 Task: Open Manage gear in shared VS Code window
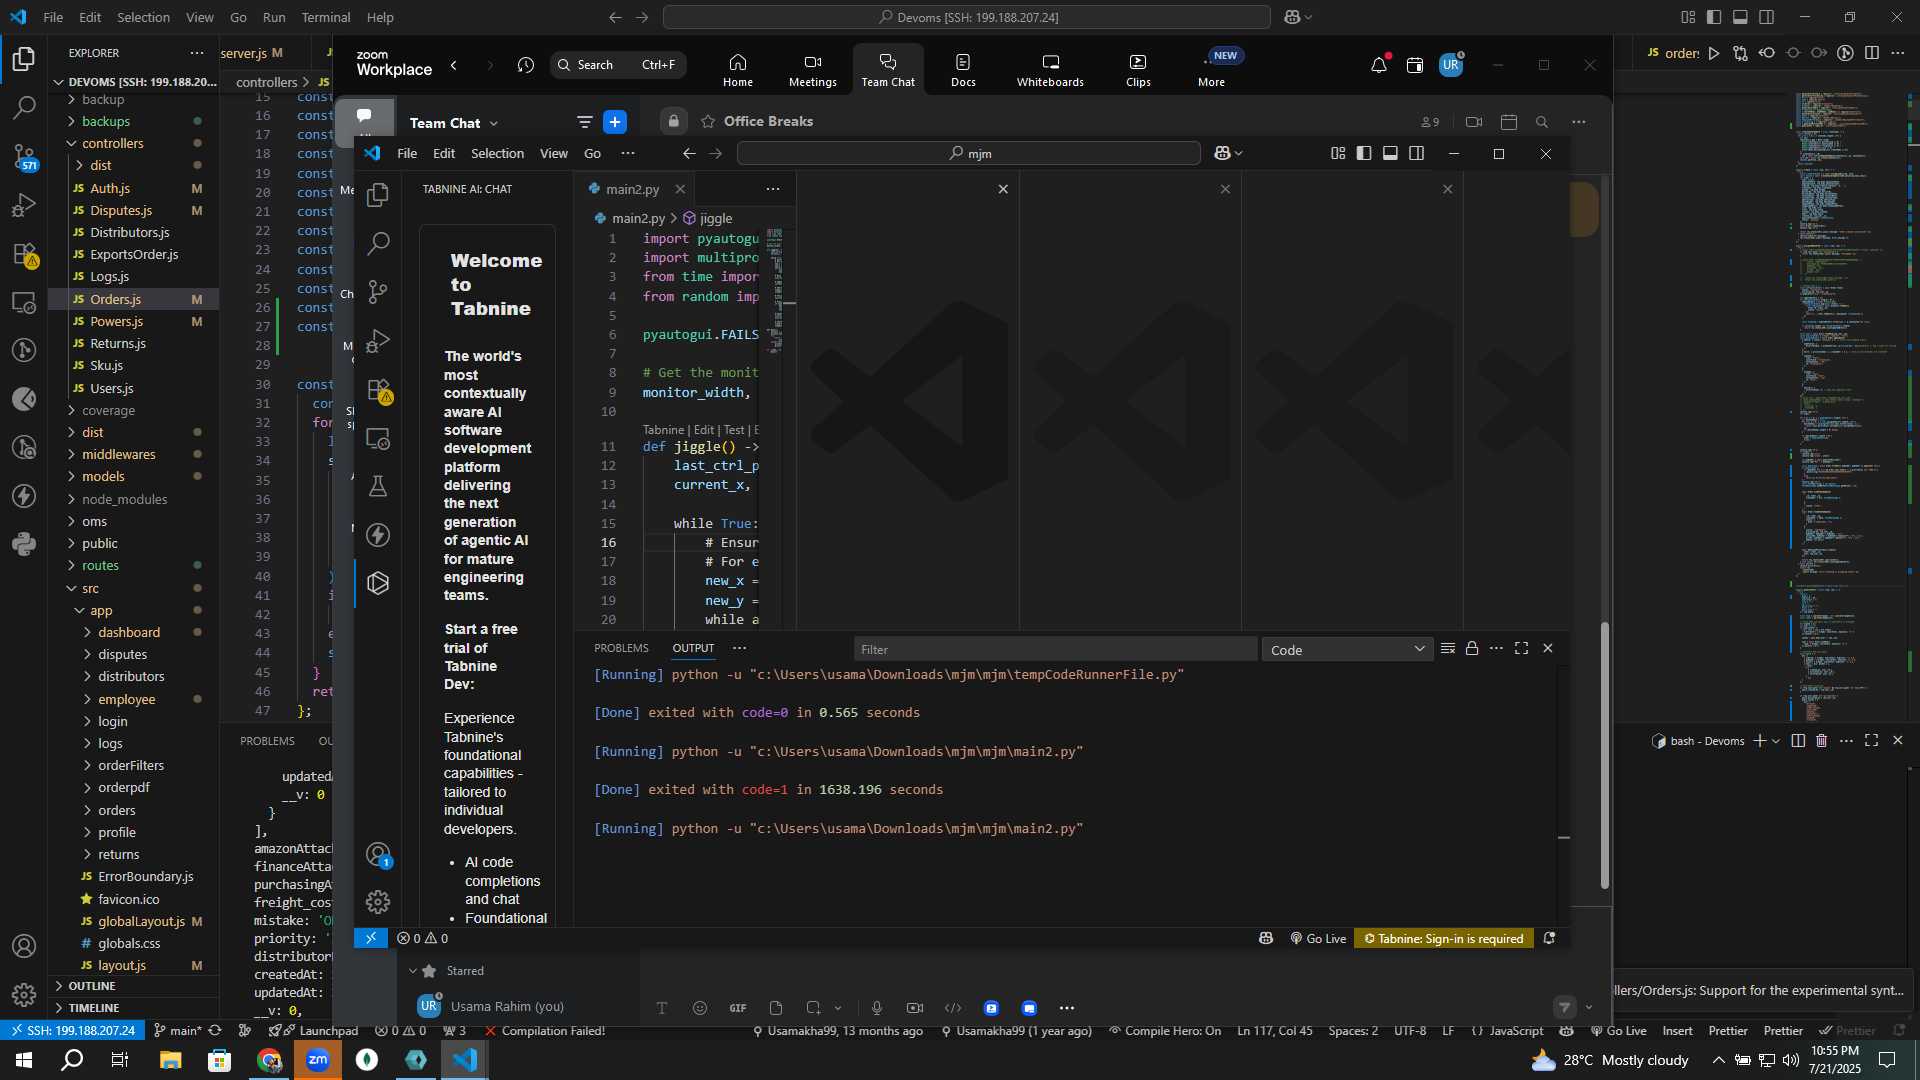click(378, 902)
